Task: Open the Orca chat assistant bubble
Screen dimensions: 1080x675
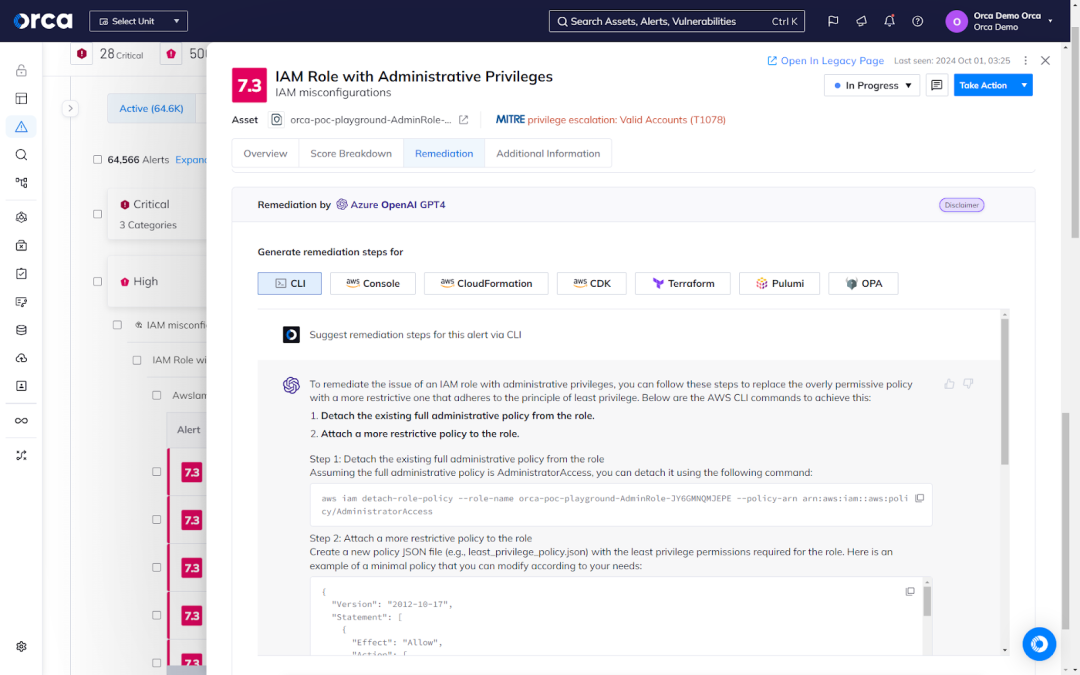Action: pos(1039,644)
